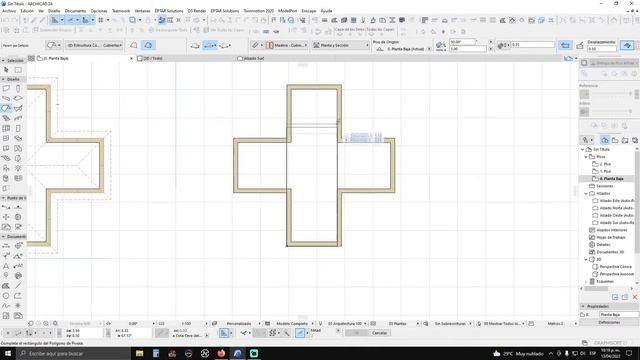Screen dimensions: 640x360
Task: Open the Windows Start menu
Action: coord(8,353)
